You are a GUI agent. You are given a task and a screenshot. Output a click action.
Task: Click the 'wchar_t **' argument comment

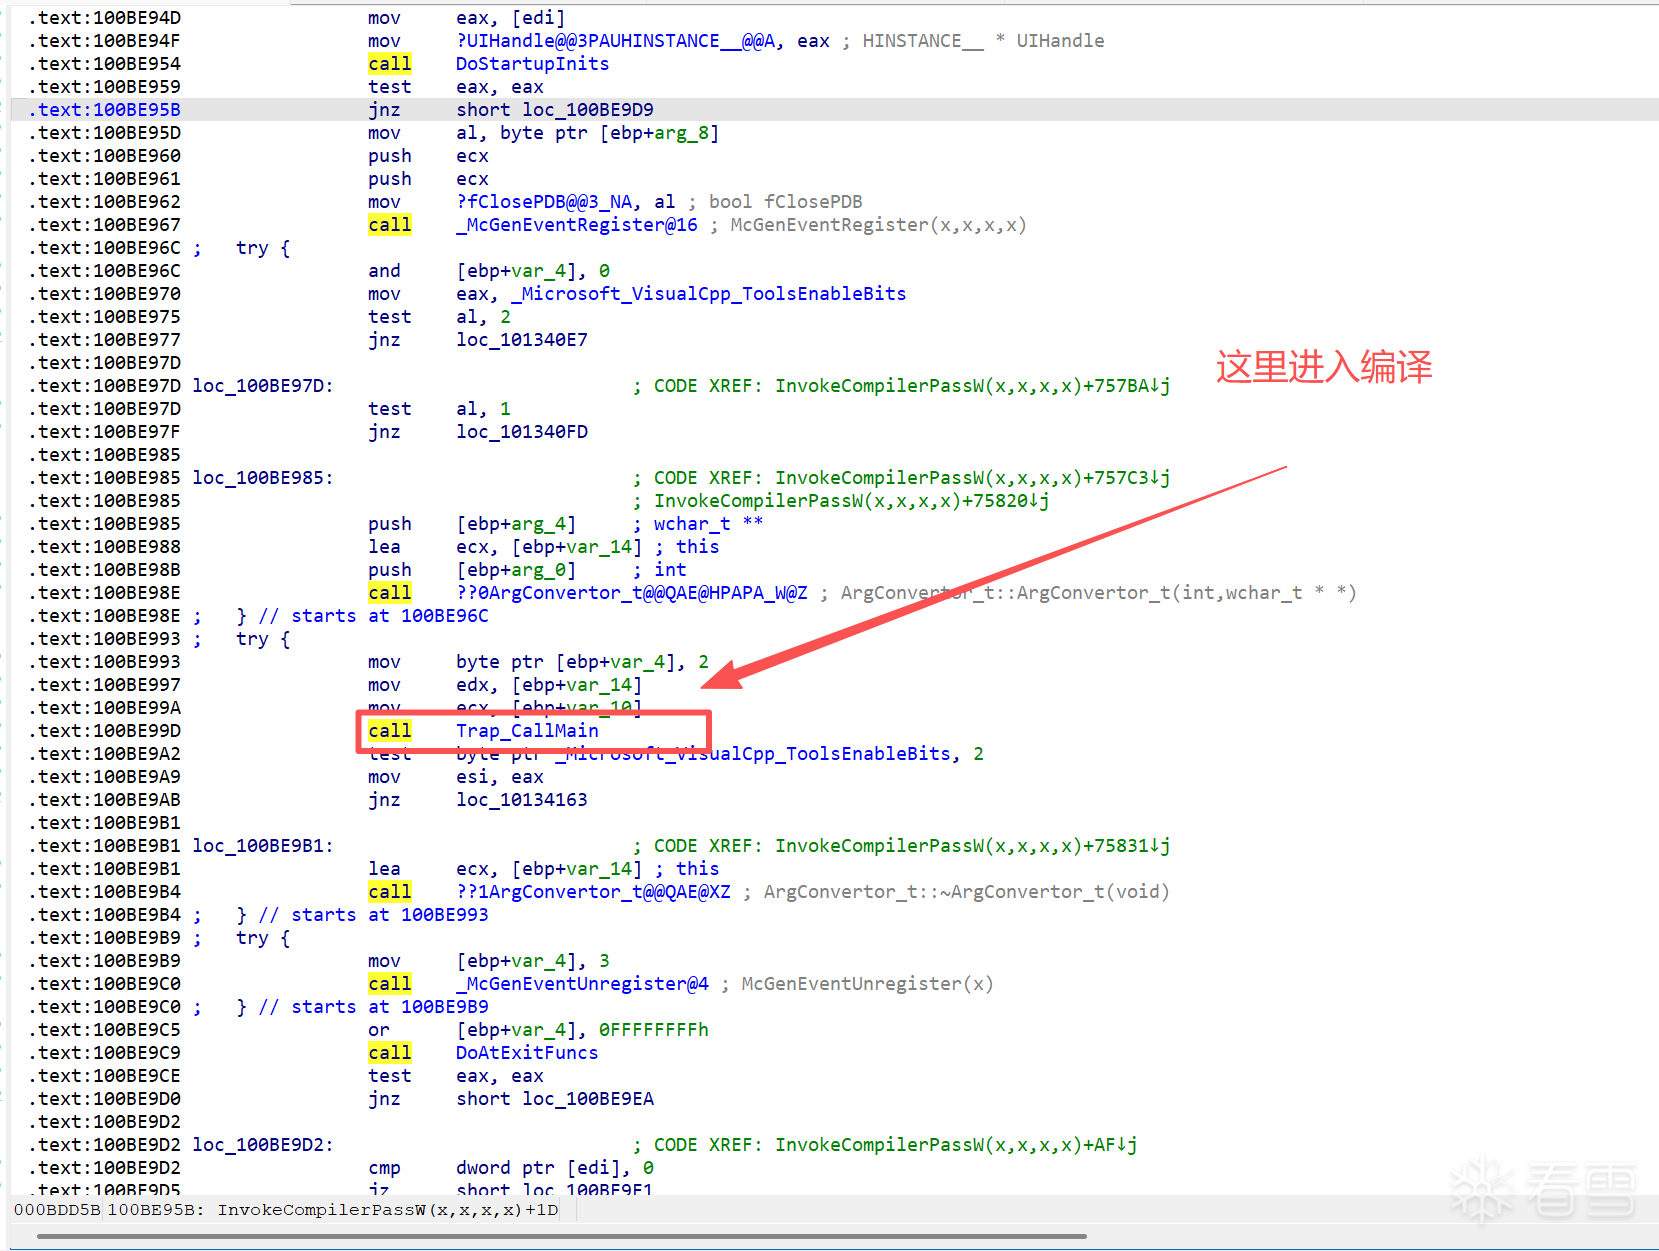708,524
